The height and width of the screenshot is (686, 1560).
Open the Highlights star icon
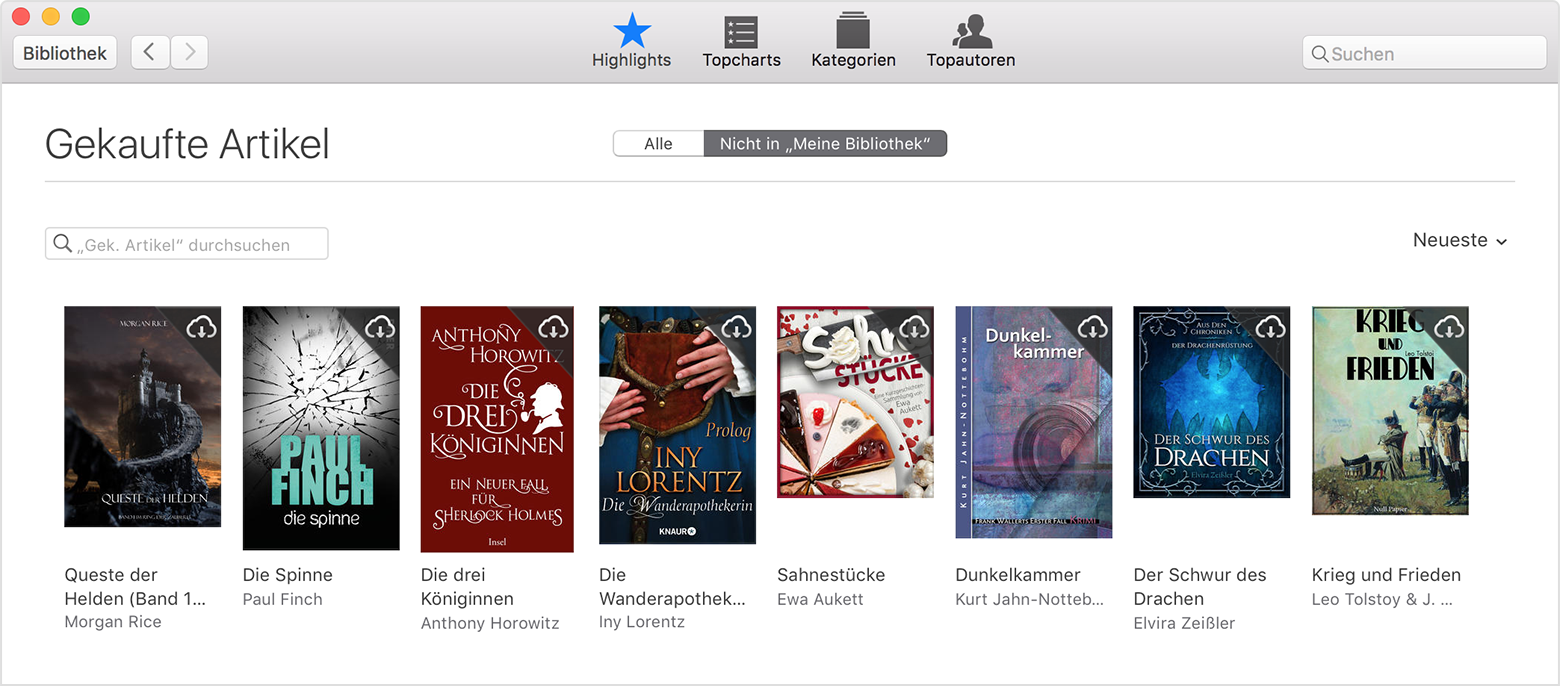(x=632, y=30)
